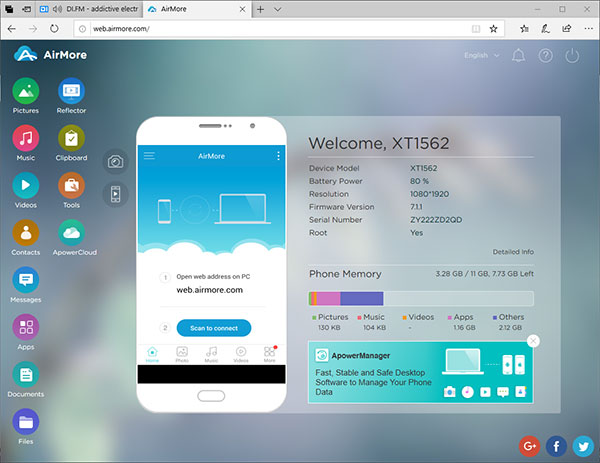The width and height of the screenshot is (600, 463).
Task: Click the Others segment of memory bar
Action: (x=362, y=298)
